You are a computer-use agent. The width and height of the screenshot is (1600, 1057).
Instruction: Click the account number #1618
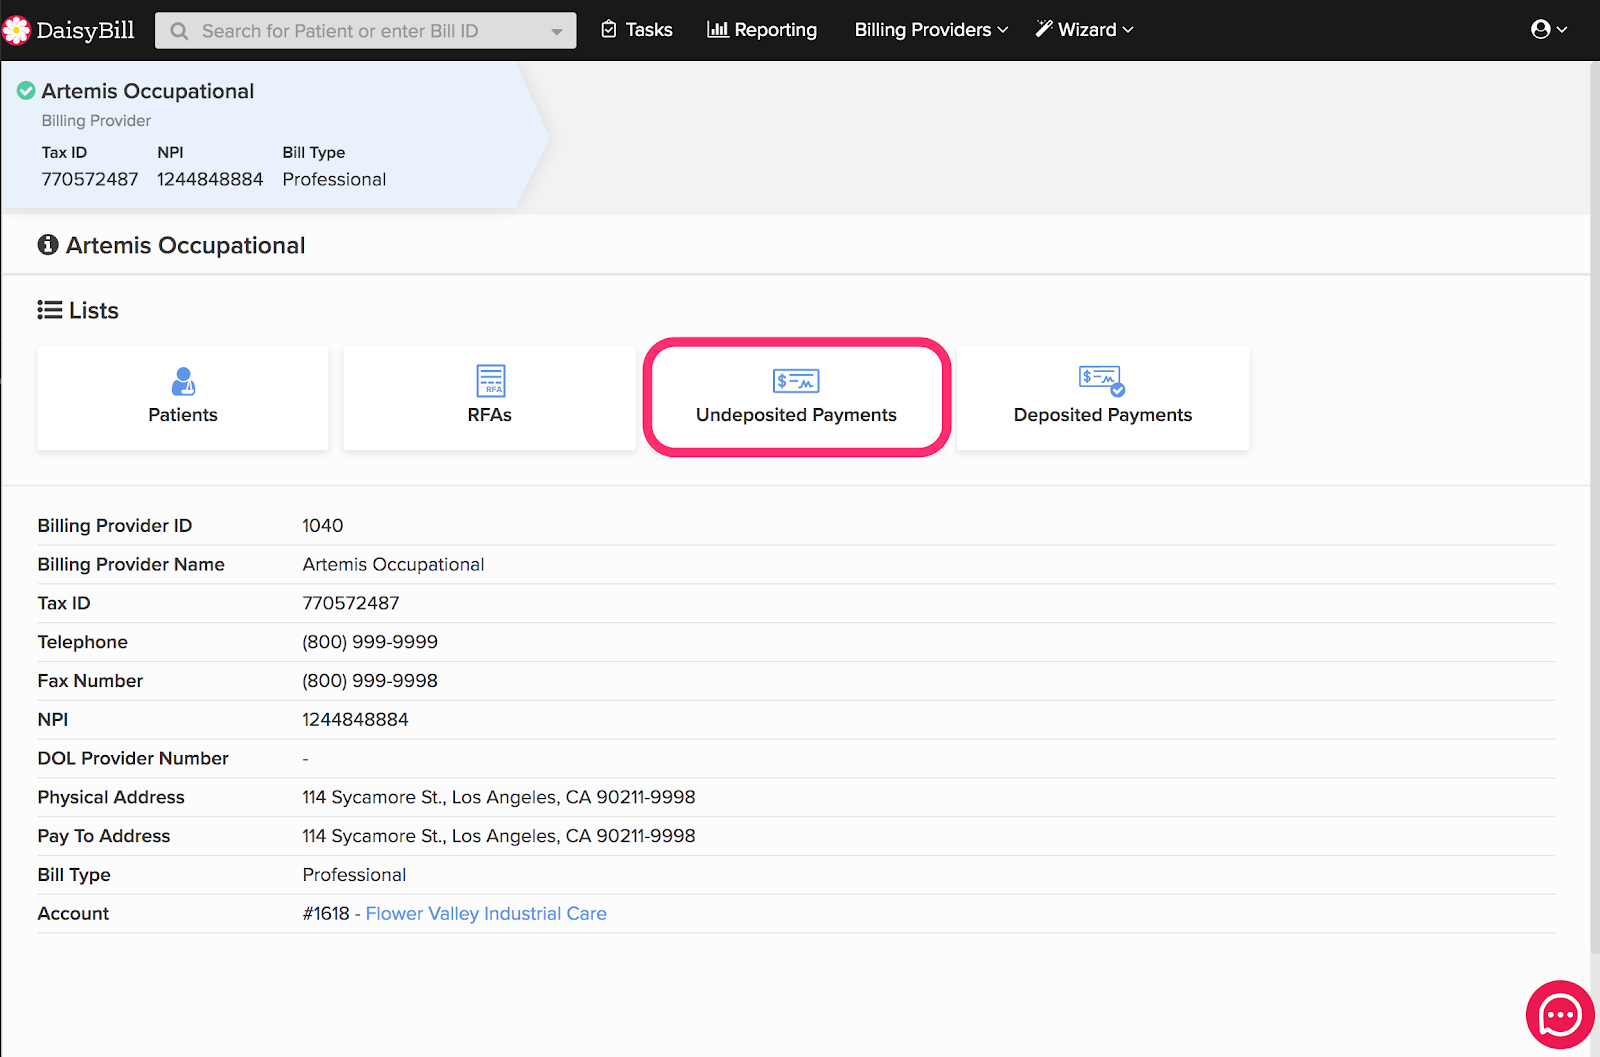[x=326, y=914]
